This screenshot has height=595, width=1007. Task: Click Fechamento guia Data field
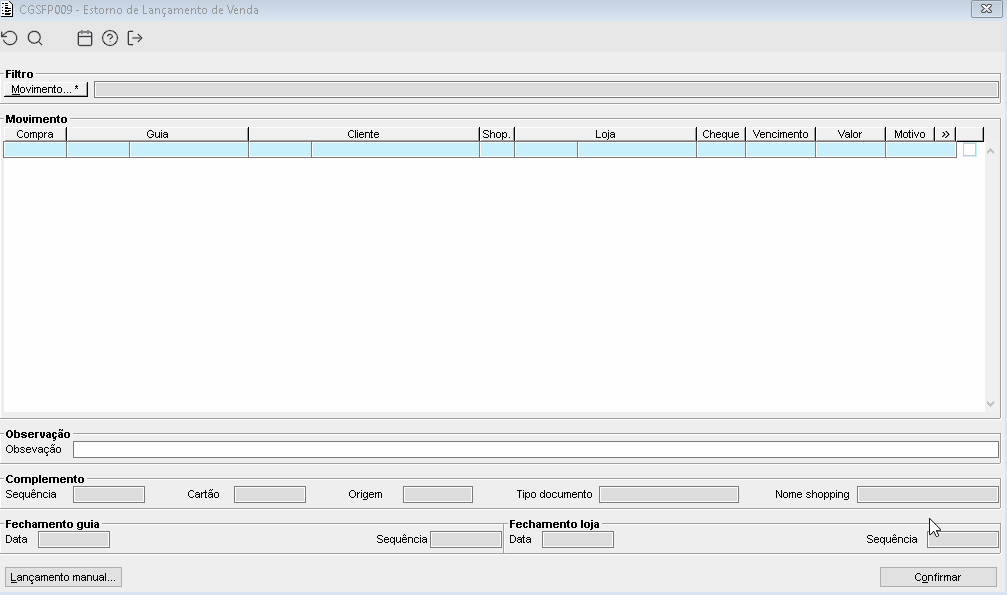(74, 539)
